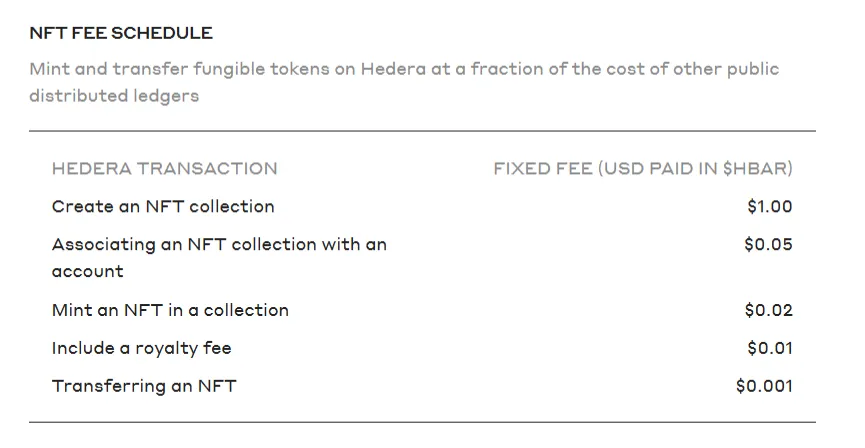Viewport: 865px width, 448px height.
Task: Select the FIXED FEE column header
Action: point(642,168)
